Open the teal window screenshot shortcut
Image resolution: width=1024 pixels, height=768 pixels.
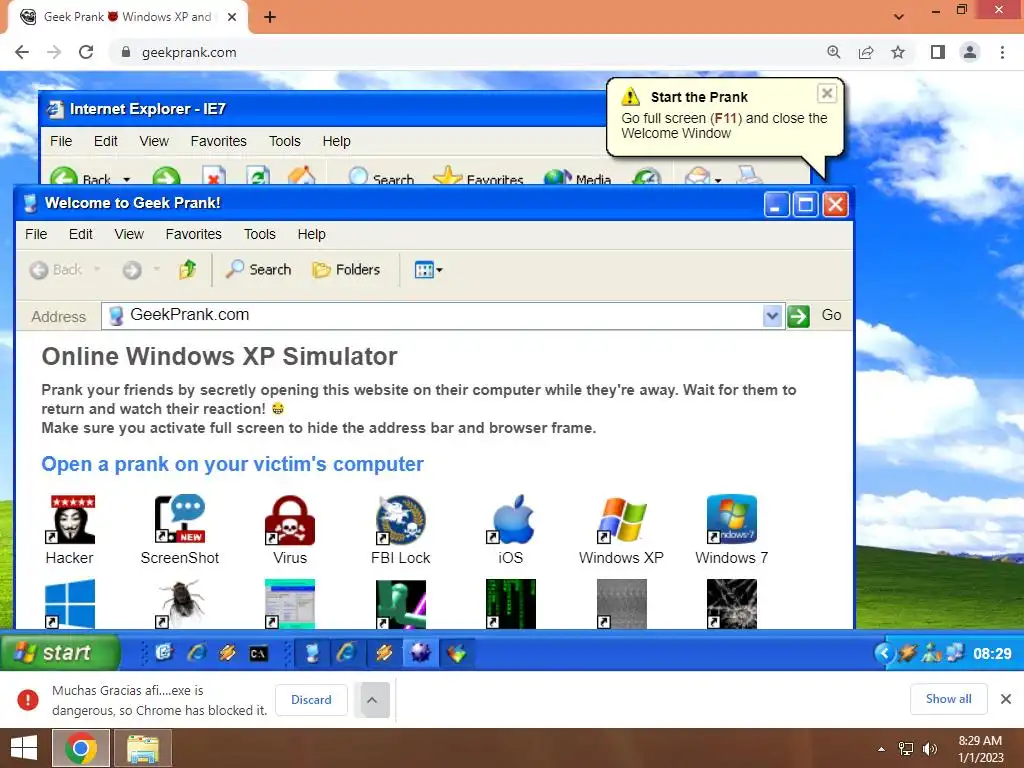(290, 603)
